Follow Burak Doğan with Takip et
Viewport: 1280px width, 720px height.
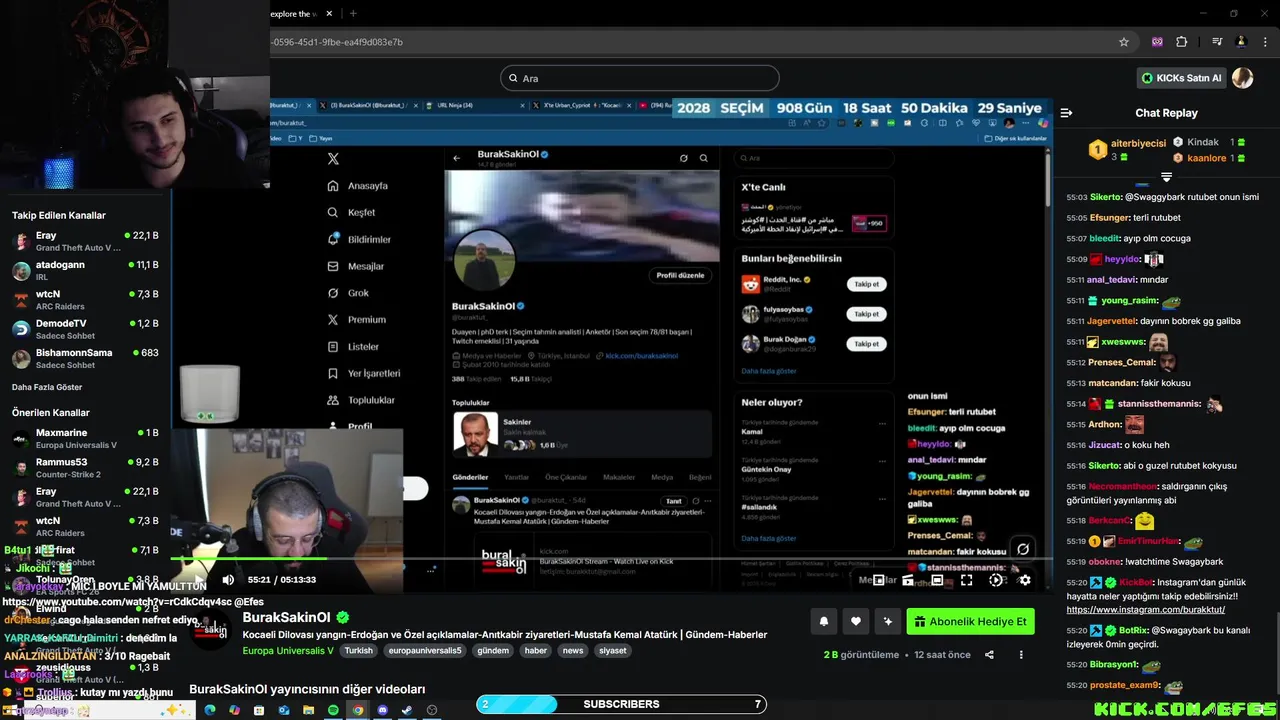(866, 343)
